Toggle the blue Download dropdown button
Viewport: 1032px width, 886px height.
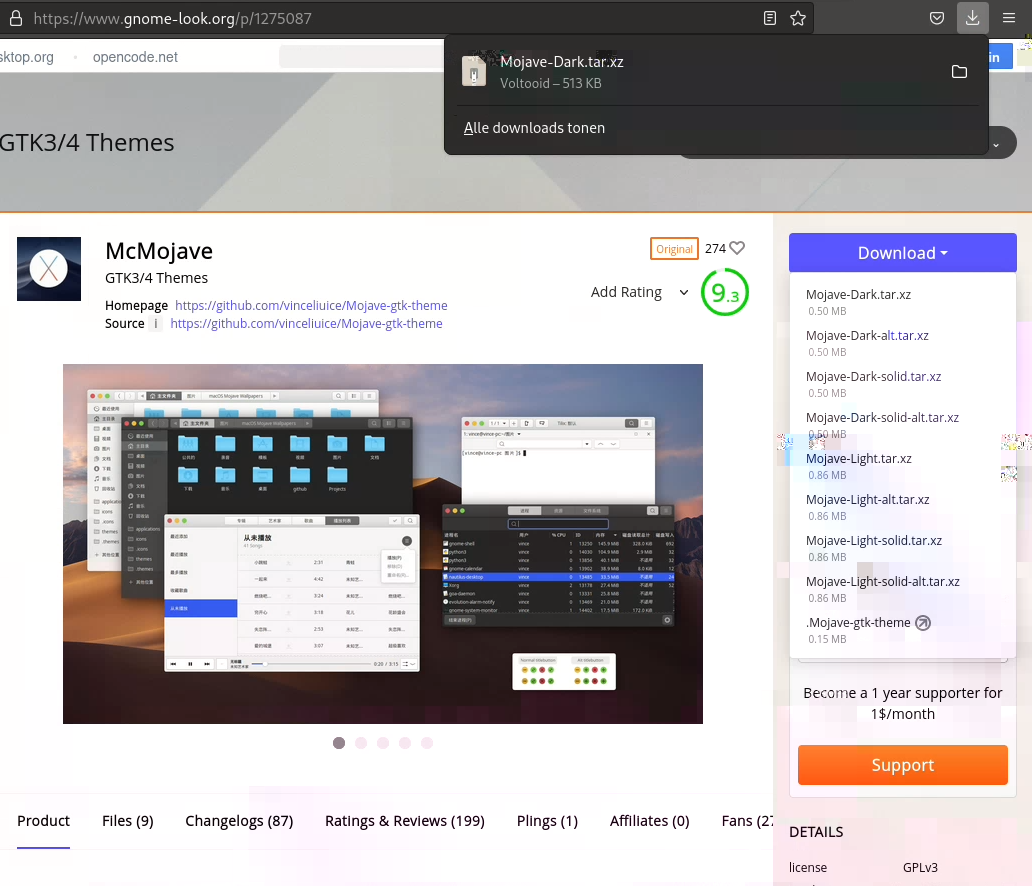(902, 253)
